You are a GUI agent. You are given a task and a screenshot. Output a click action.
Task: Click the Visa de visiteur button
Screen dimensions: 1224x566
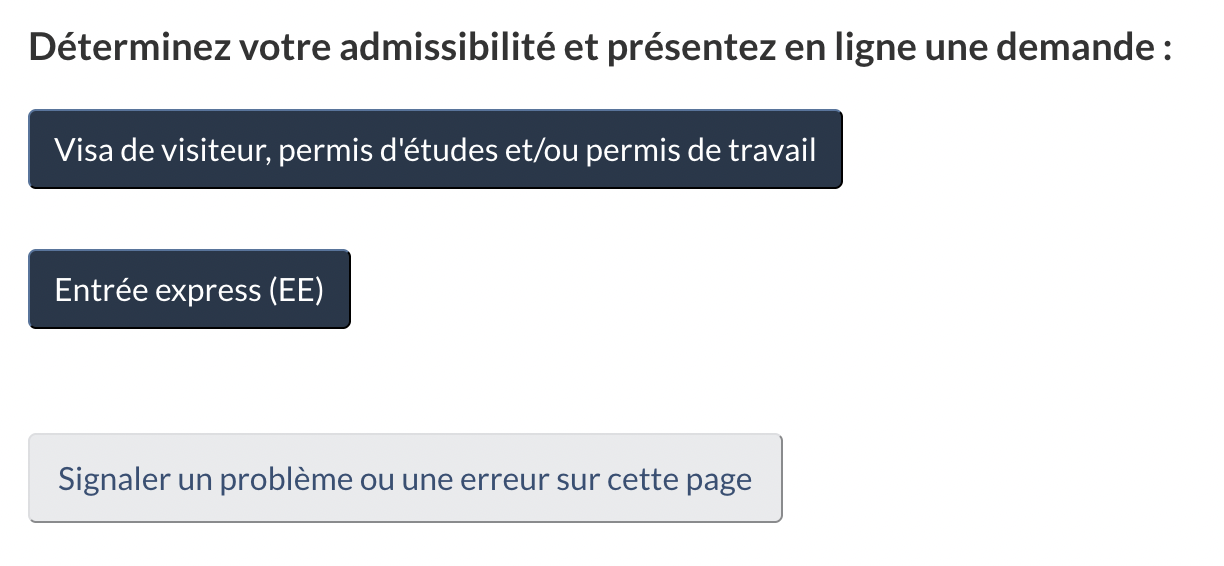[x=435, y=149]
